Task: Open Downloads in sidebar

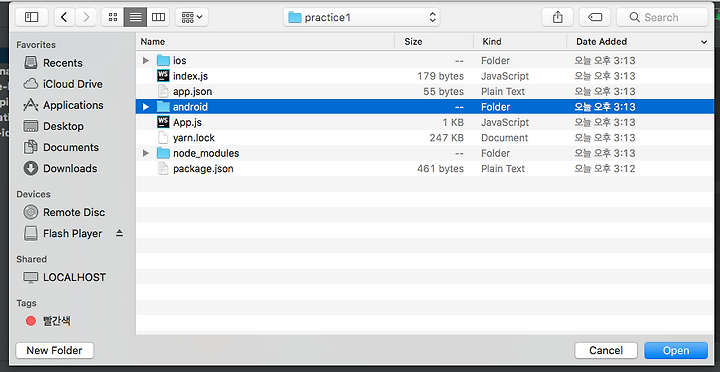Action: tap(70, 169)
